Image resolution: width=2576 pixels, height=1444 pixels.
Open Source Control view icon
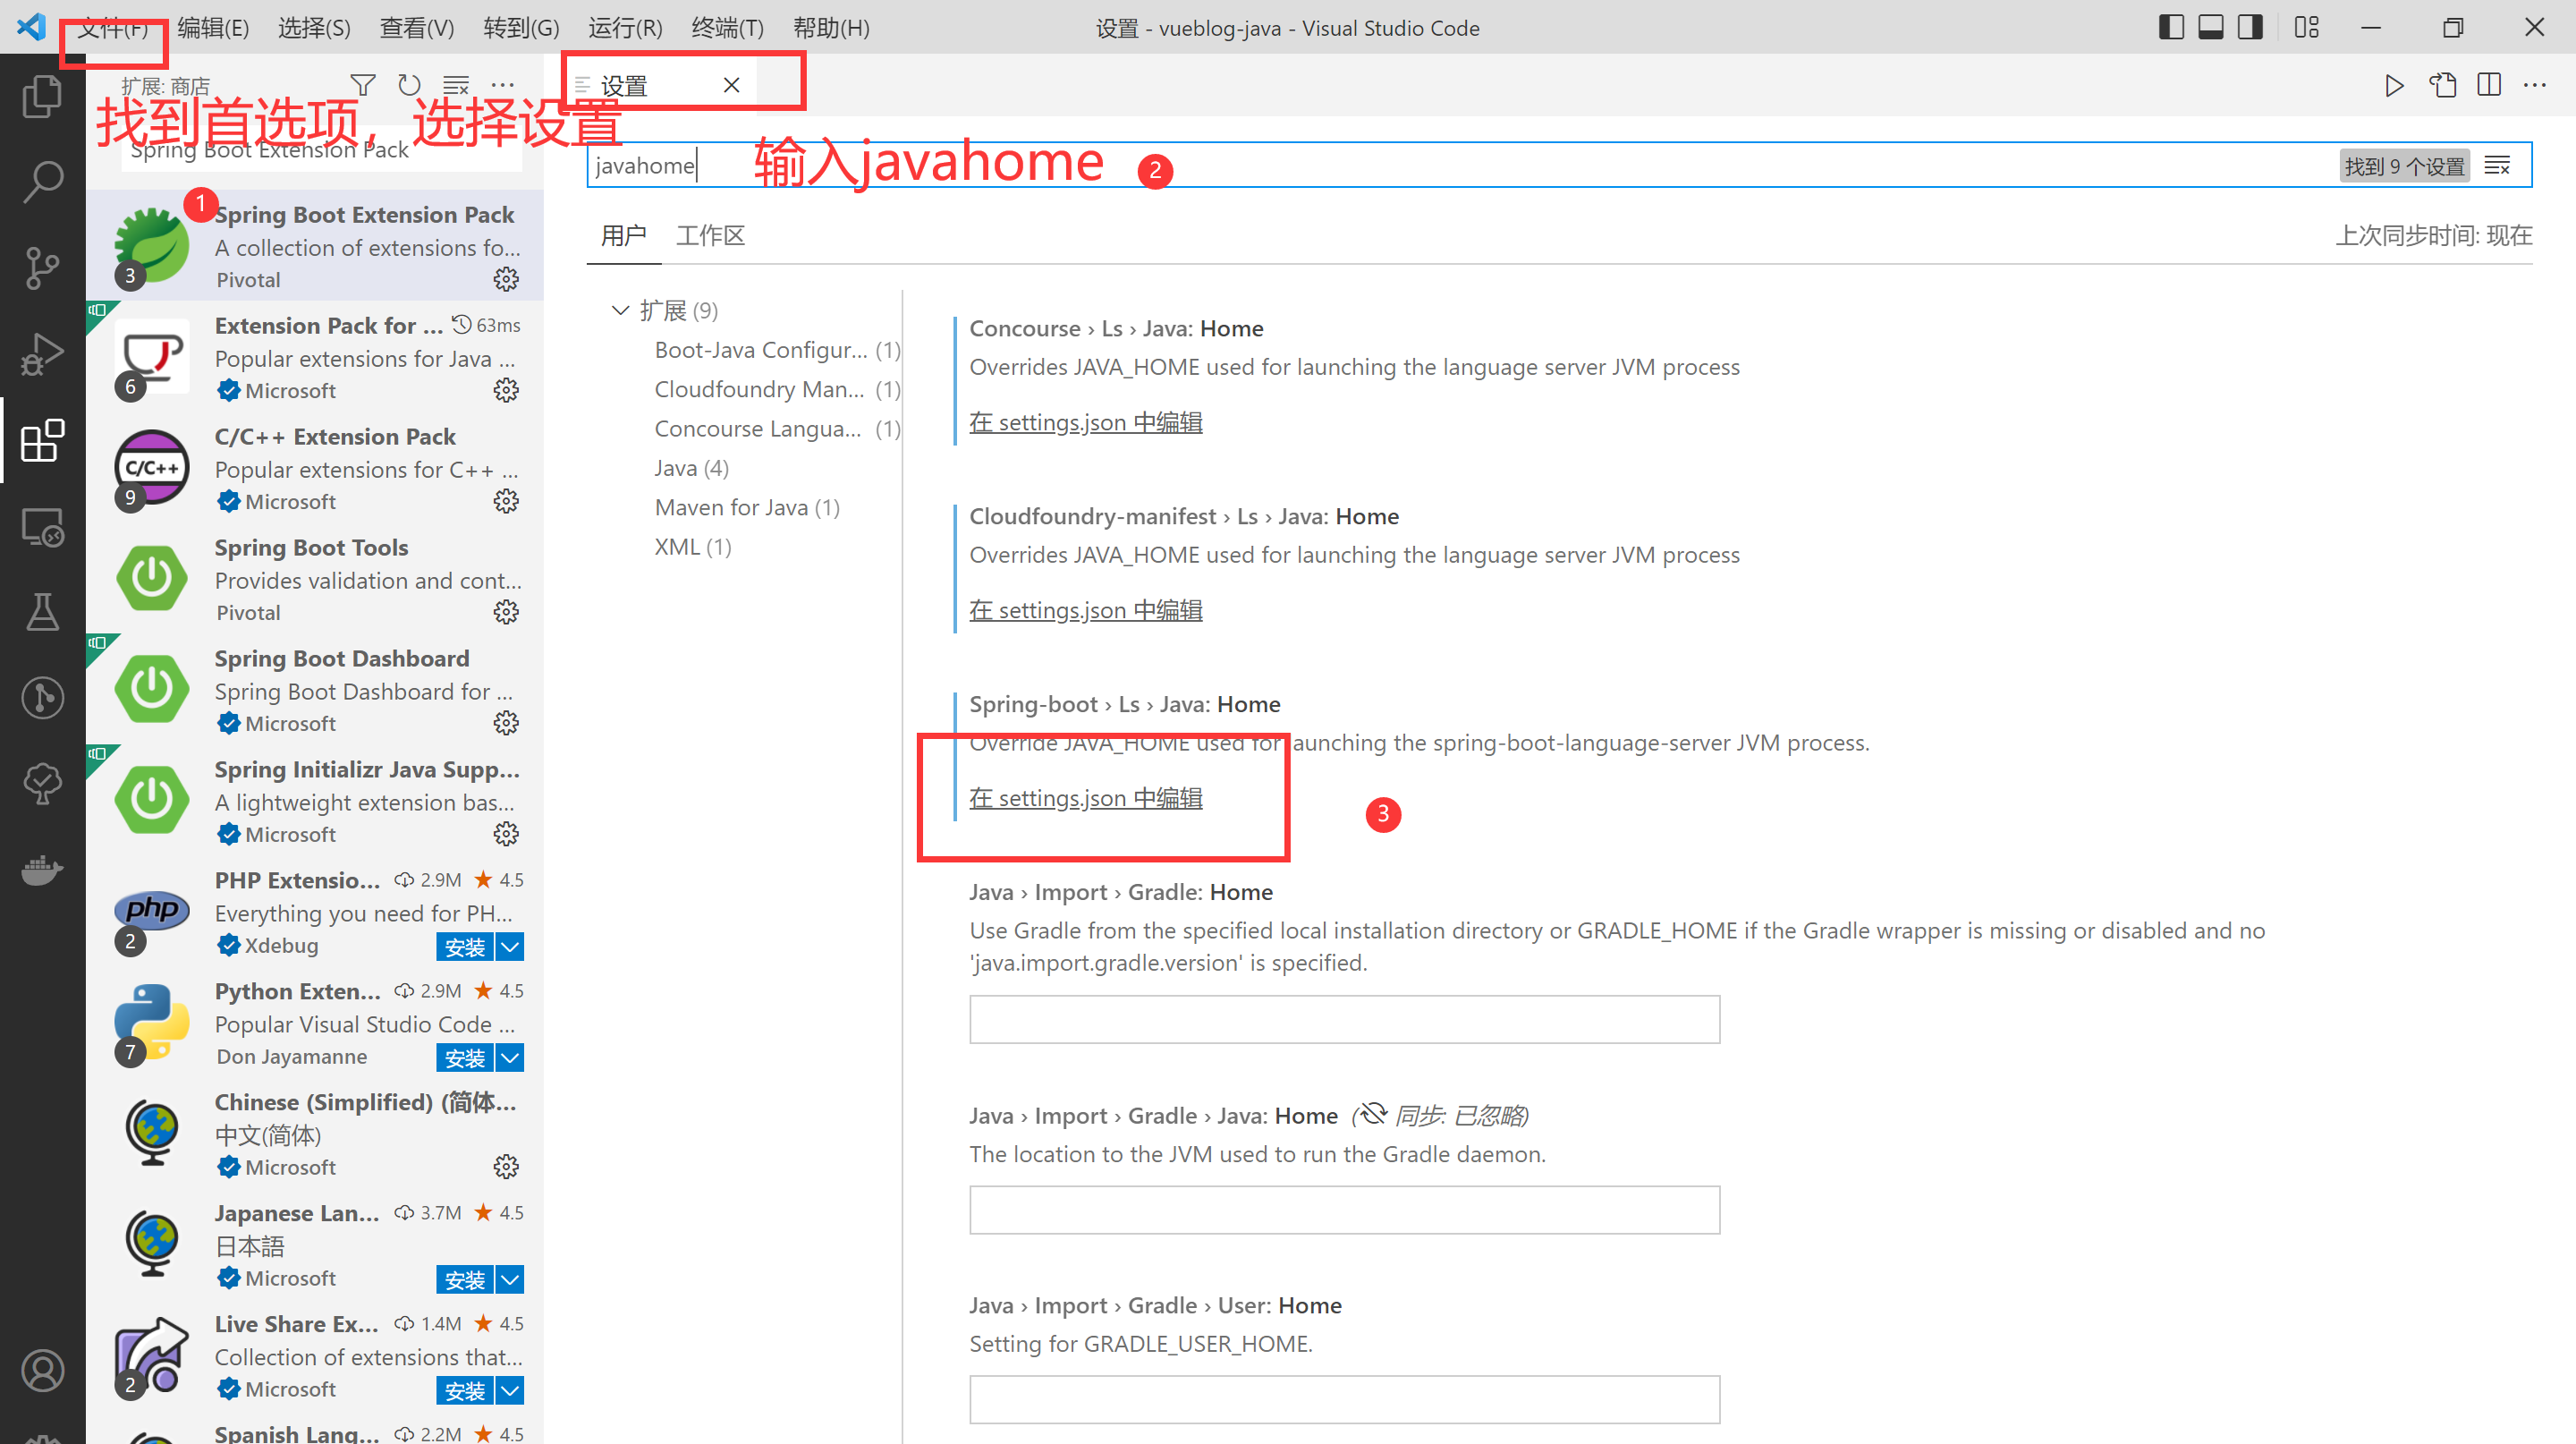coord(42,268)
